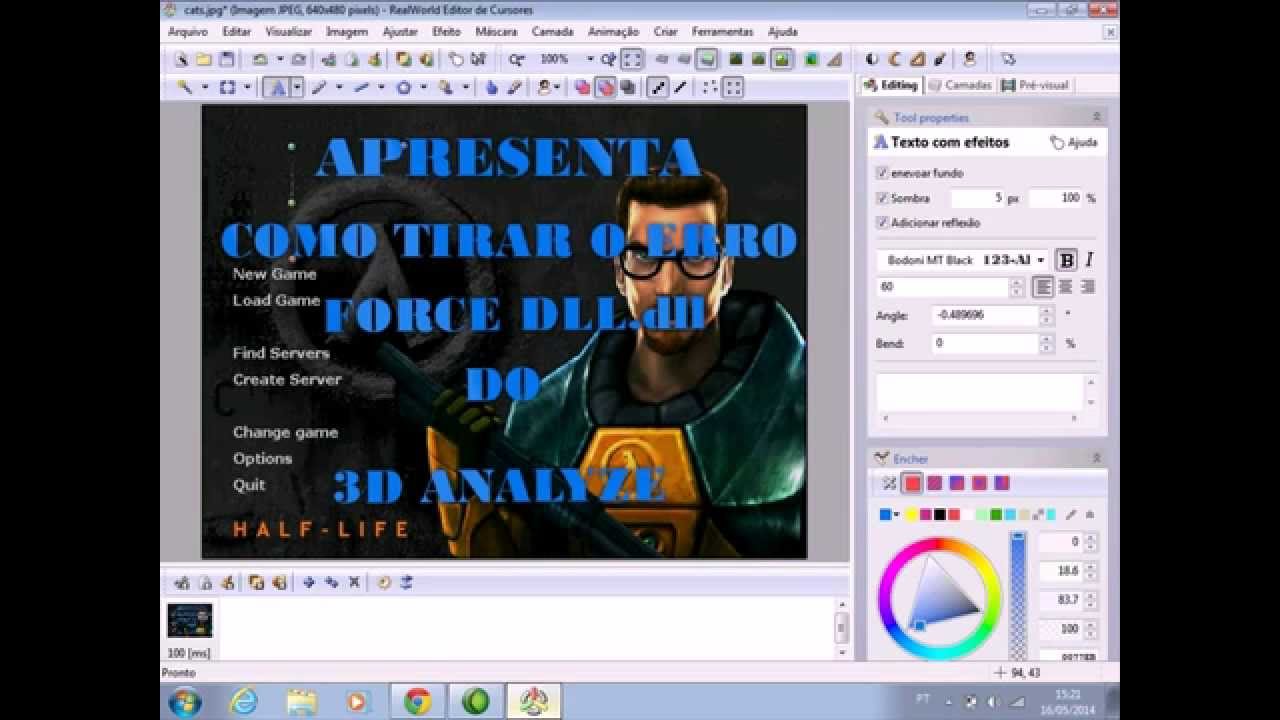Open the Undo history dropdown arrow

coord(279,59)
